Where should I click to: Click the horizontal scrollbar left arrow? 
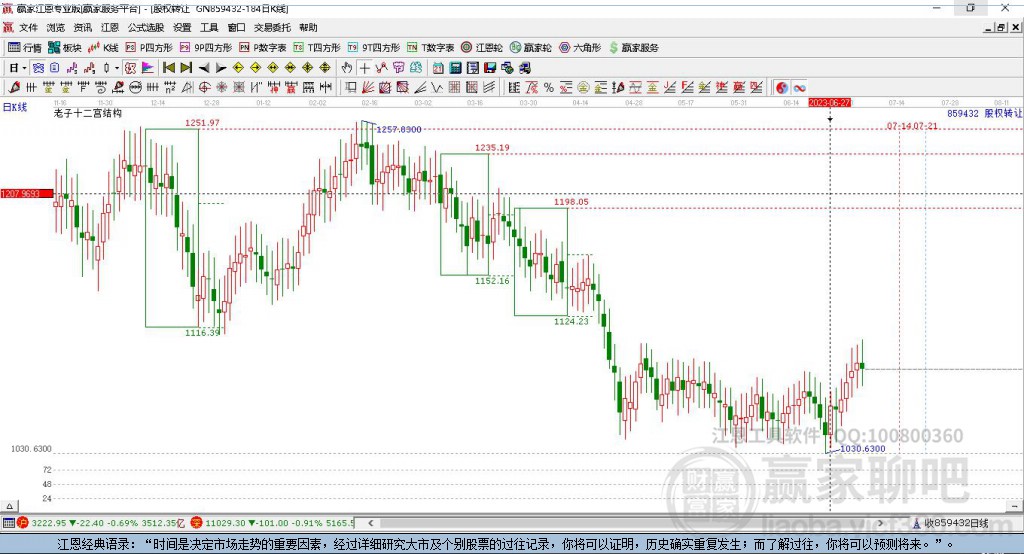click(370, 523)
